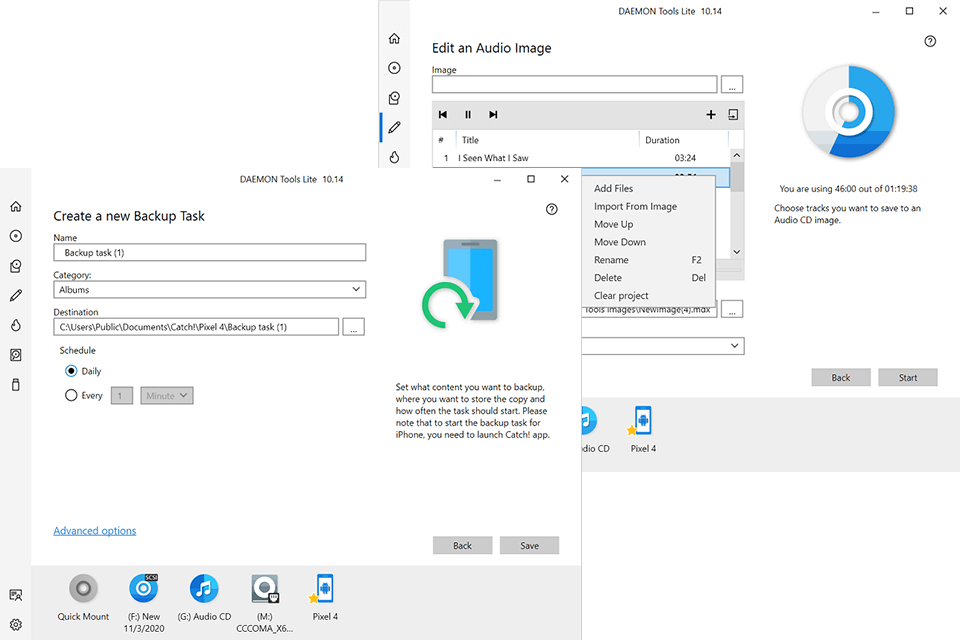Browse for Destination folder with ellipsis button
The height and width of the screenshot is (640, 960).
pos(353,327)
